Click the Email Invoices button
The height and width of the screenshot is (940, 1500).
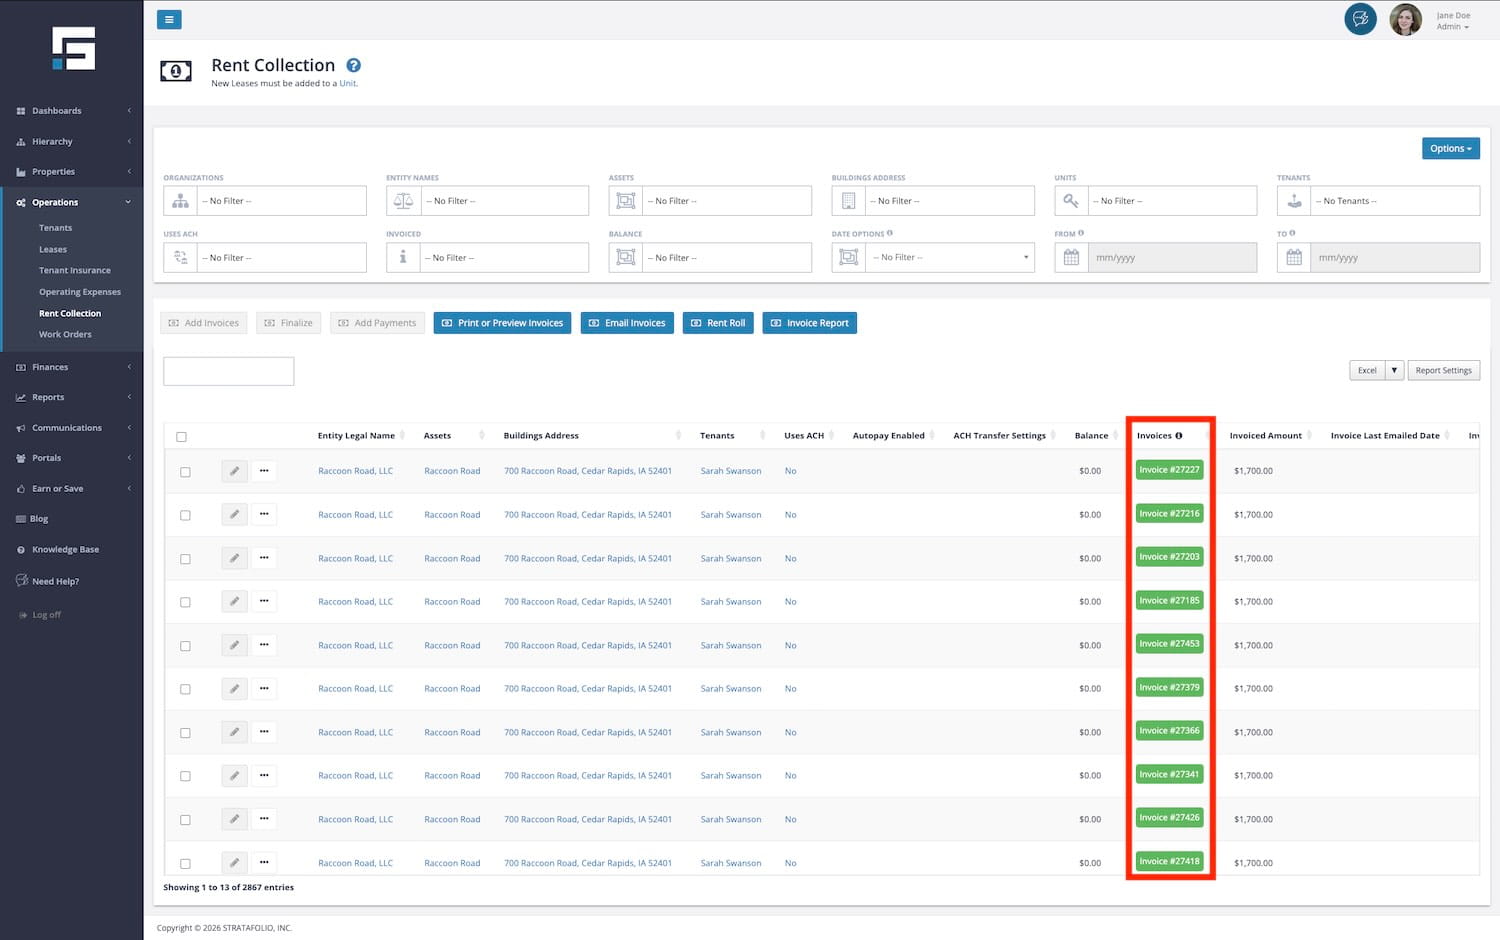click(x=627, y=323)
